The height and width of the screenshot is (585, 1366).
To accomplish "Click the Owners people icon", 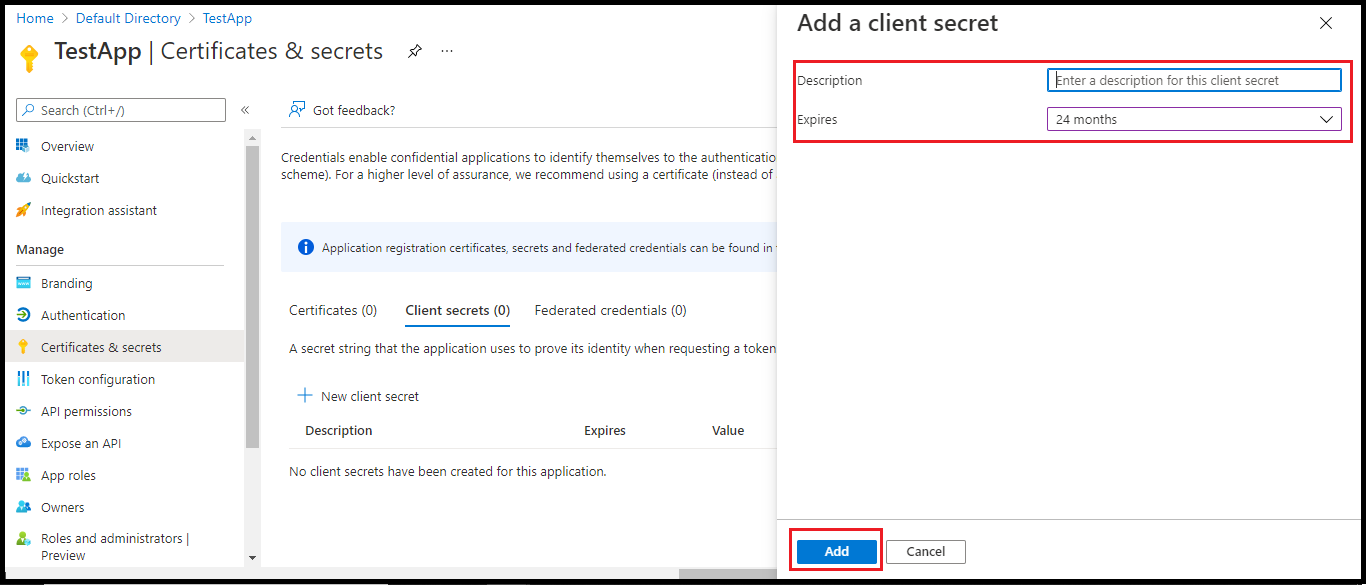I will click(23, 507).
